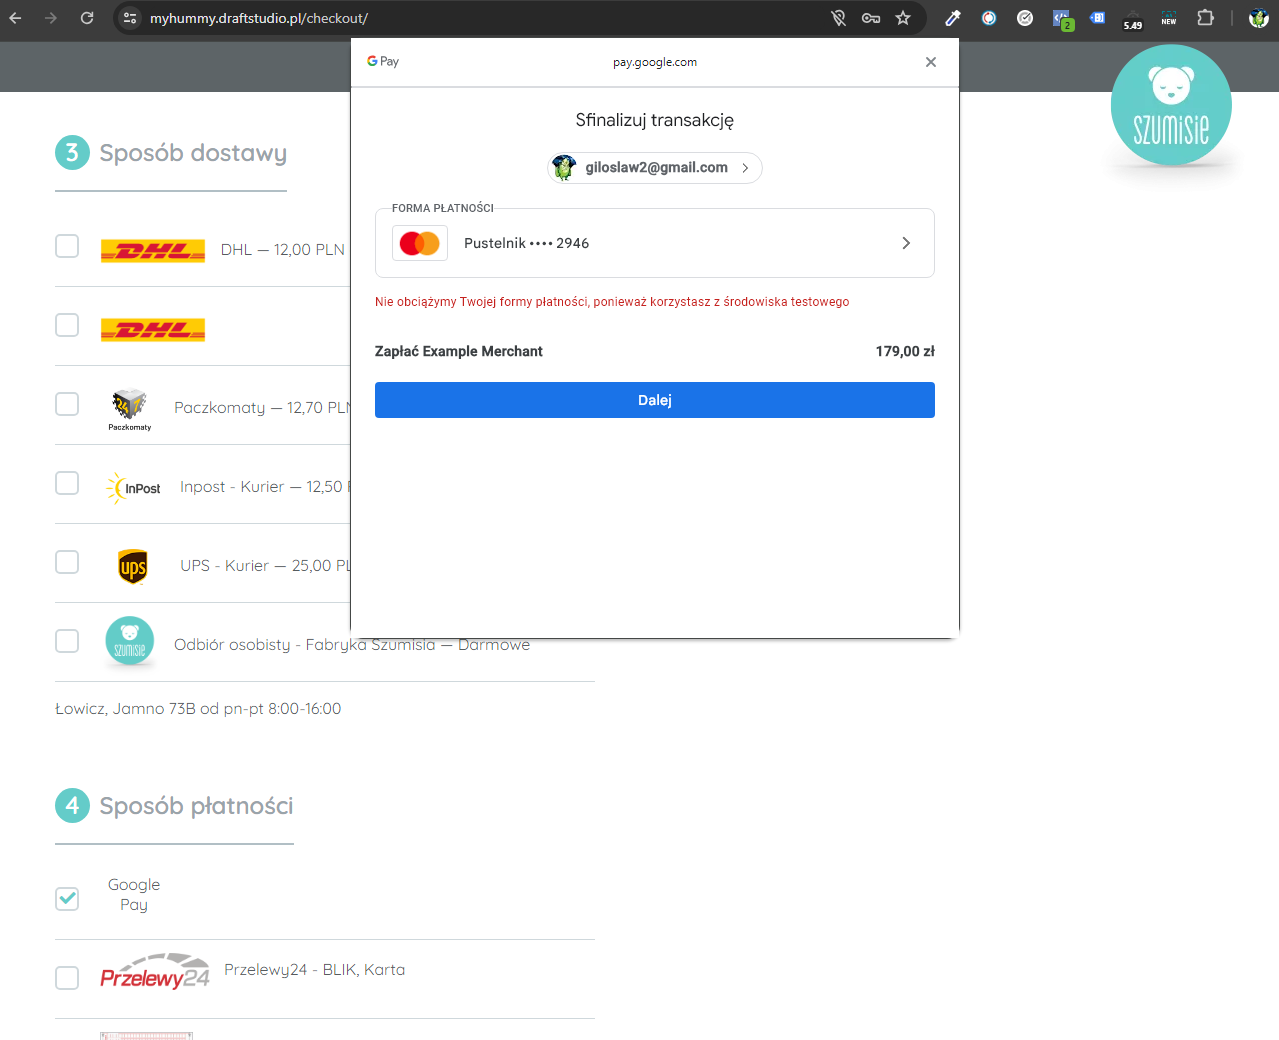Click the eyedropper extension icon
Image resolution: width=1279 pixels, height=1040 pixels.
point(953,18)
